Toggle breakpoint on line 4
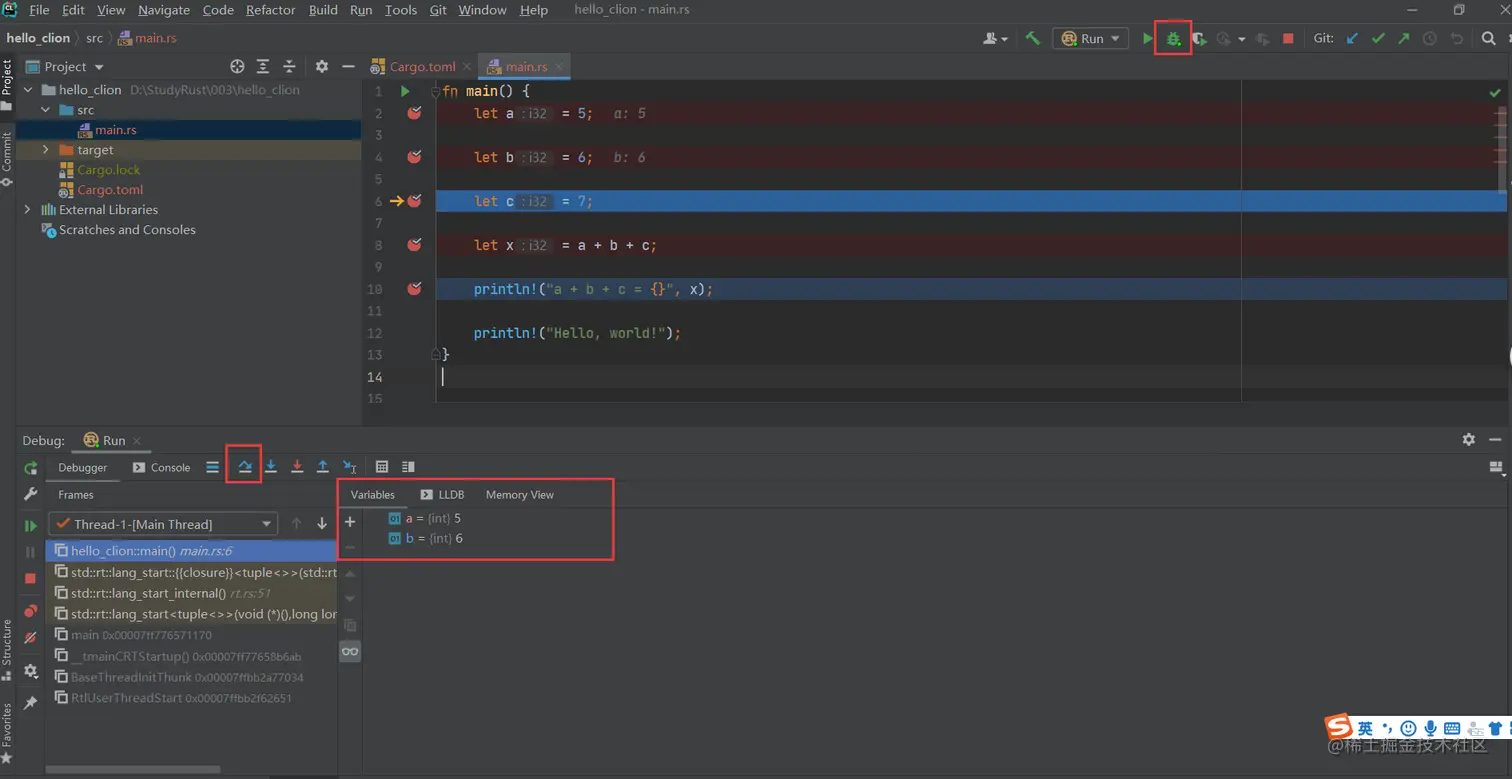The width and height of the screenshot is (1512, 779). (x=414, y=157)
